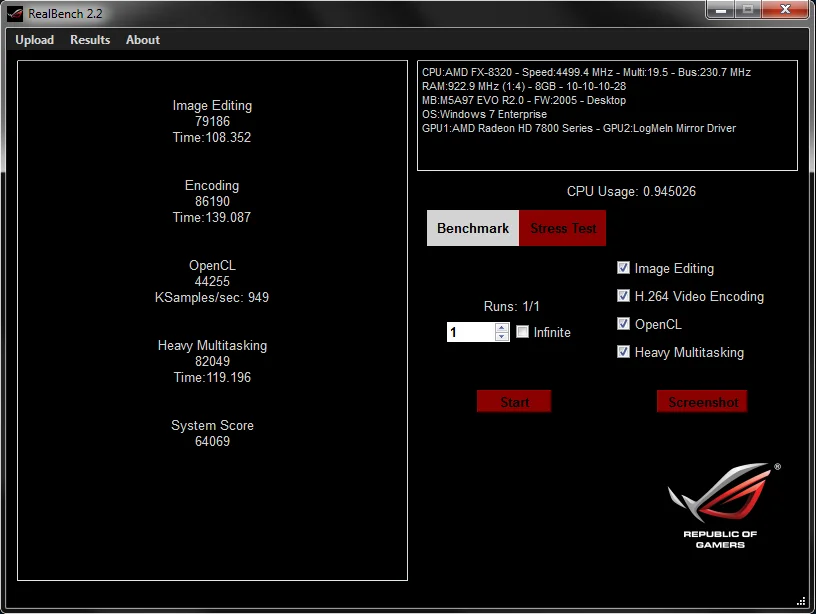The width and height of the screenshot is (816, 614).
Task: Switch to the Benchmark tab
Action: [x=473, y=228]
